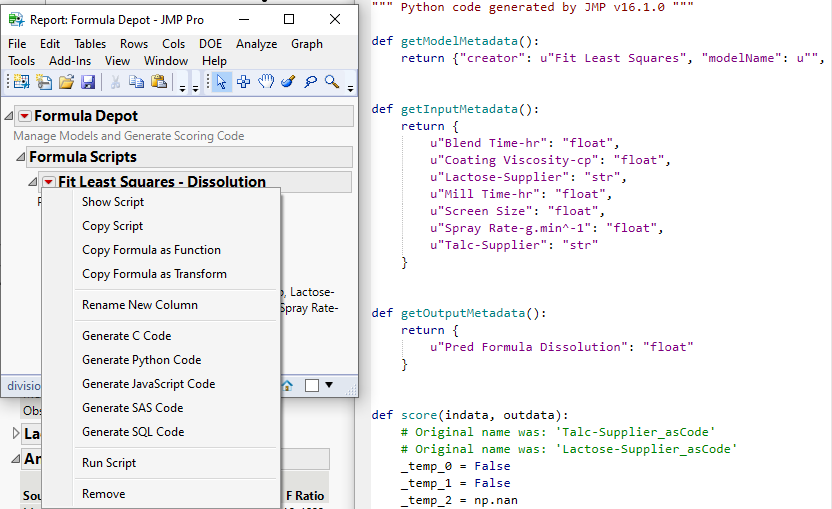Choose Generate SQL Code
Image resolution: width=832 pixels, height=509 pixels.
161,432
